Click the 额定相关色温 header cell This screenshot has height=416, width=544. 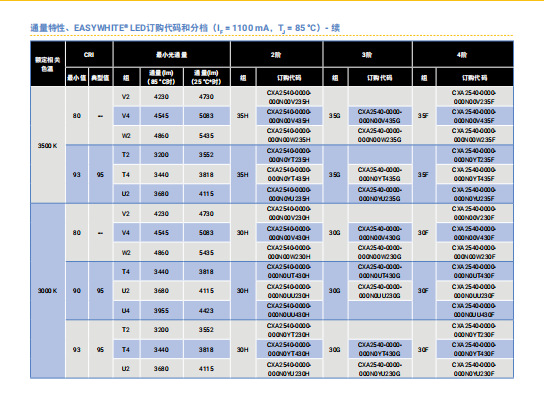pos(48,64)
